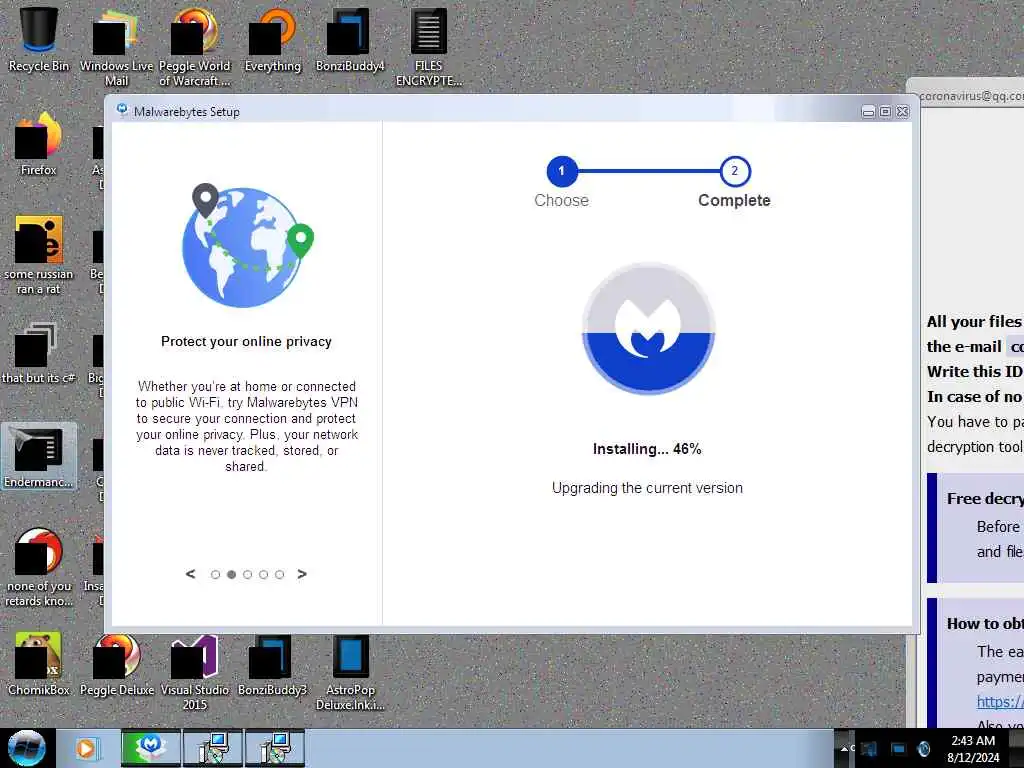Viewport: 1024px width, 768px height.
Task: Click last installer taskbar button
Action: [274, 748]
